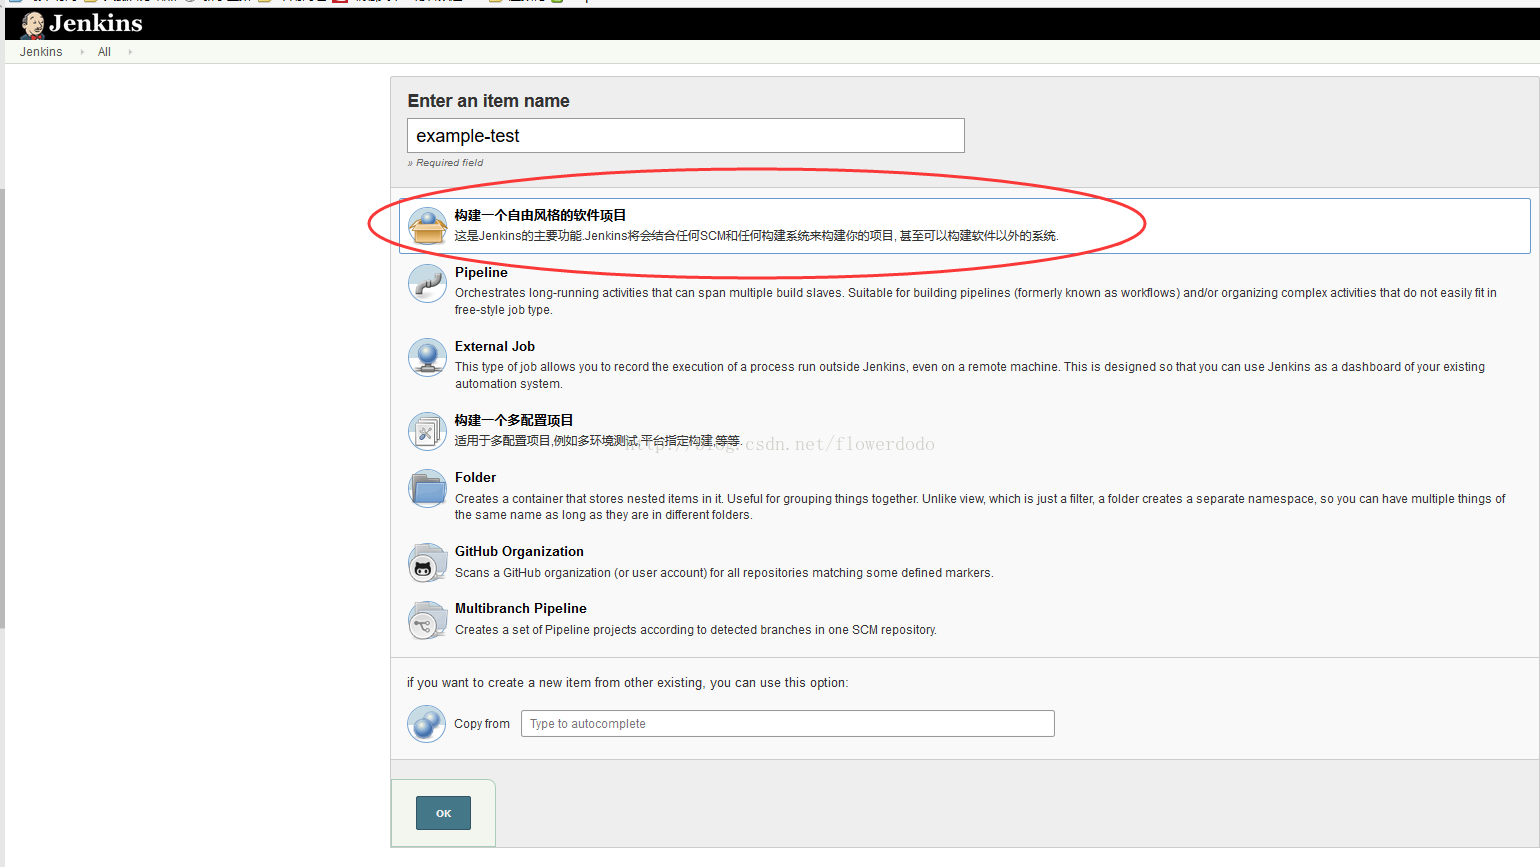Screen dimensions: 1540x867
Task: Open the Jenkins breadcrumb link
Action: 41,52
